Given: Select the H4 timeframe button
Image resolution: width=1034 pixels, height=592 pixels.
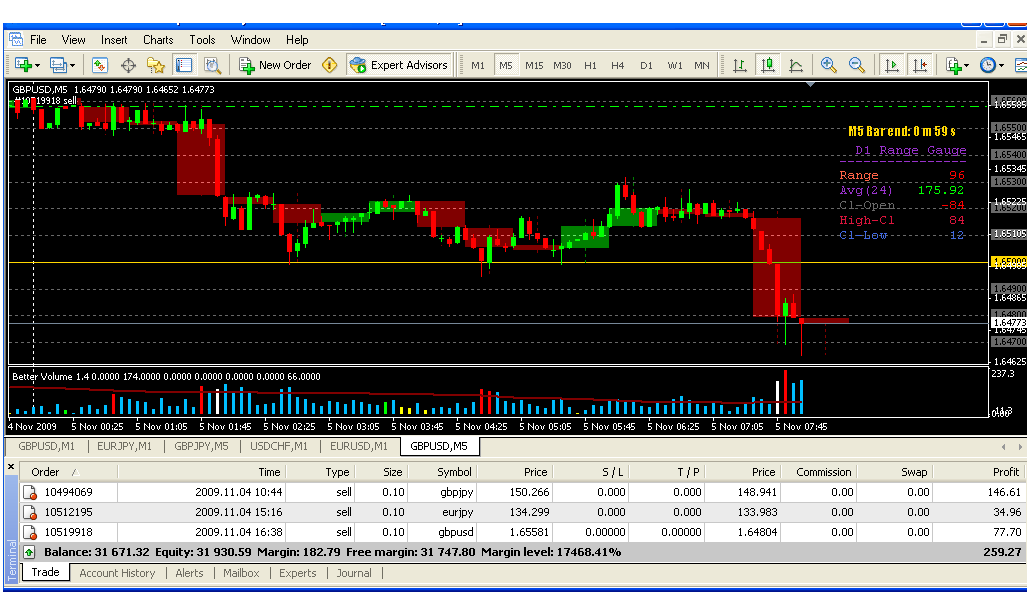Looking at the screenshot, I should point(618,65).
